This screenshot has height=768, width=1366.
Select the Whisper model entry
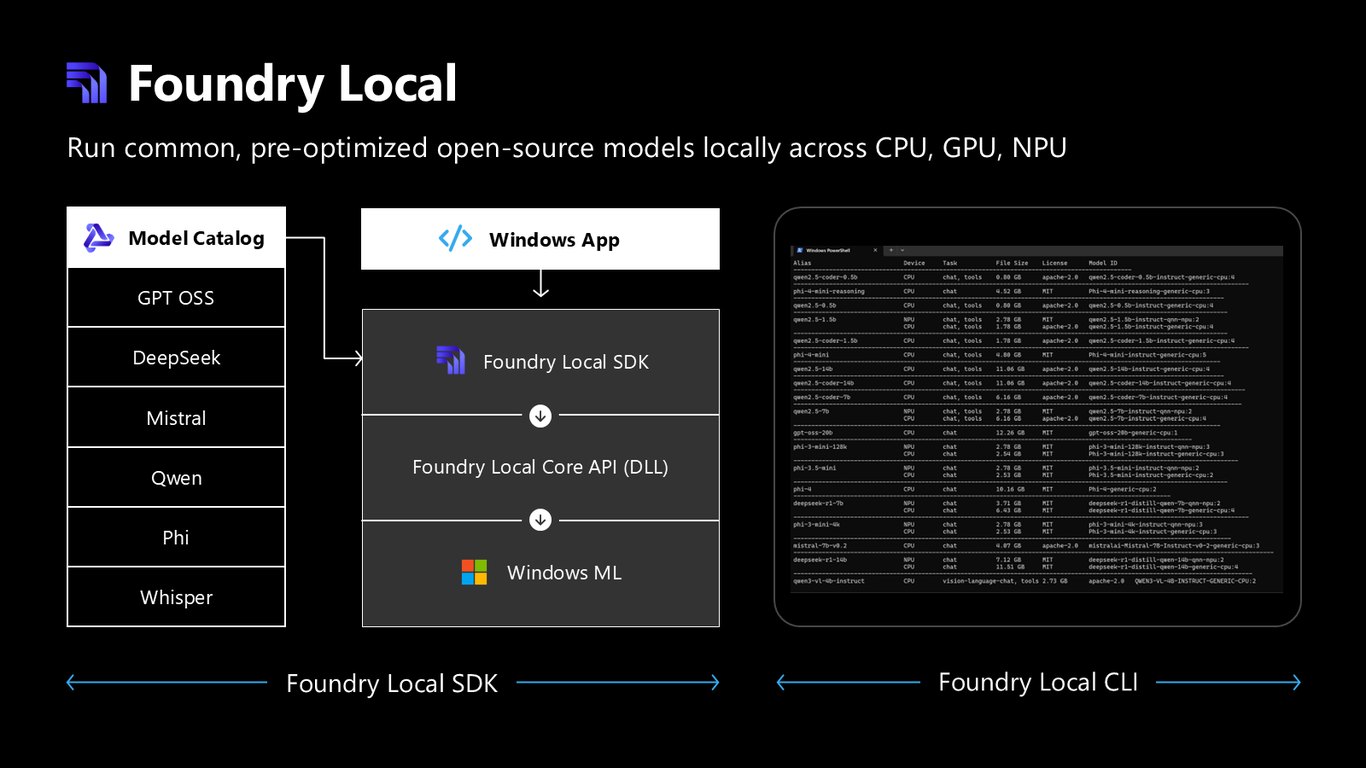point(176,597)
